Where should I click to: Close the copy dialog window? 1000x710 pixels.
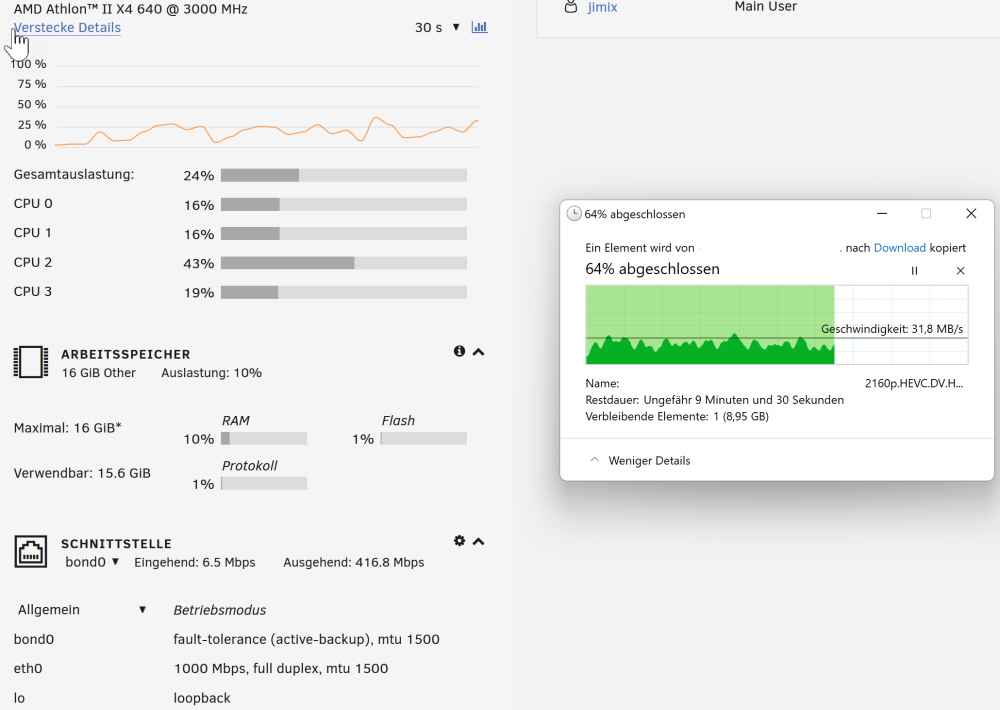pyautogui.click(x=971, y=214)
